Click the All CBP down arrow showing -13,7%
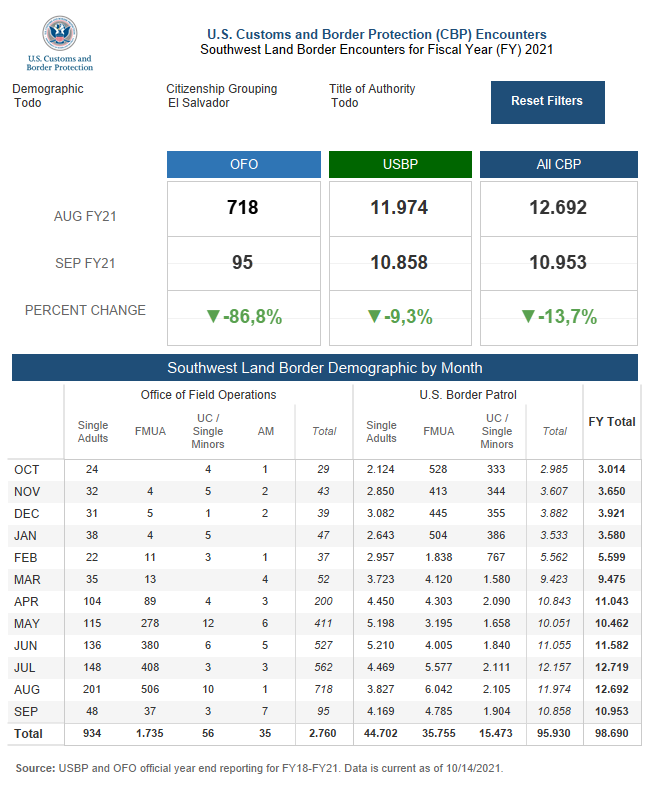Viewport: 650px width, 800px height. 529,317
